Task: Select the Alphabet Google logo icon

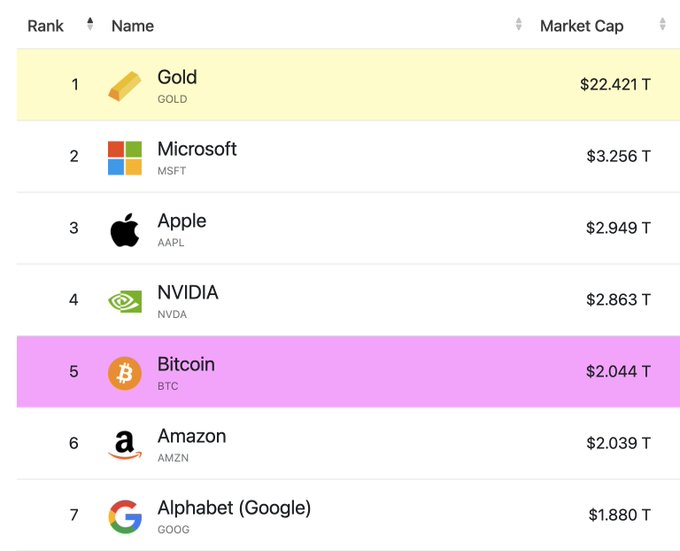Action: pyautogui.click(x=125, y=517)
